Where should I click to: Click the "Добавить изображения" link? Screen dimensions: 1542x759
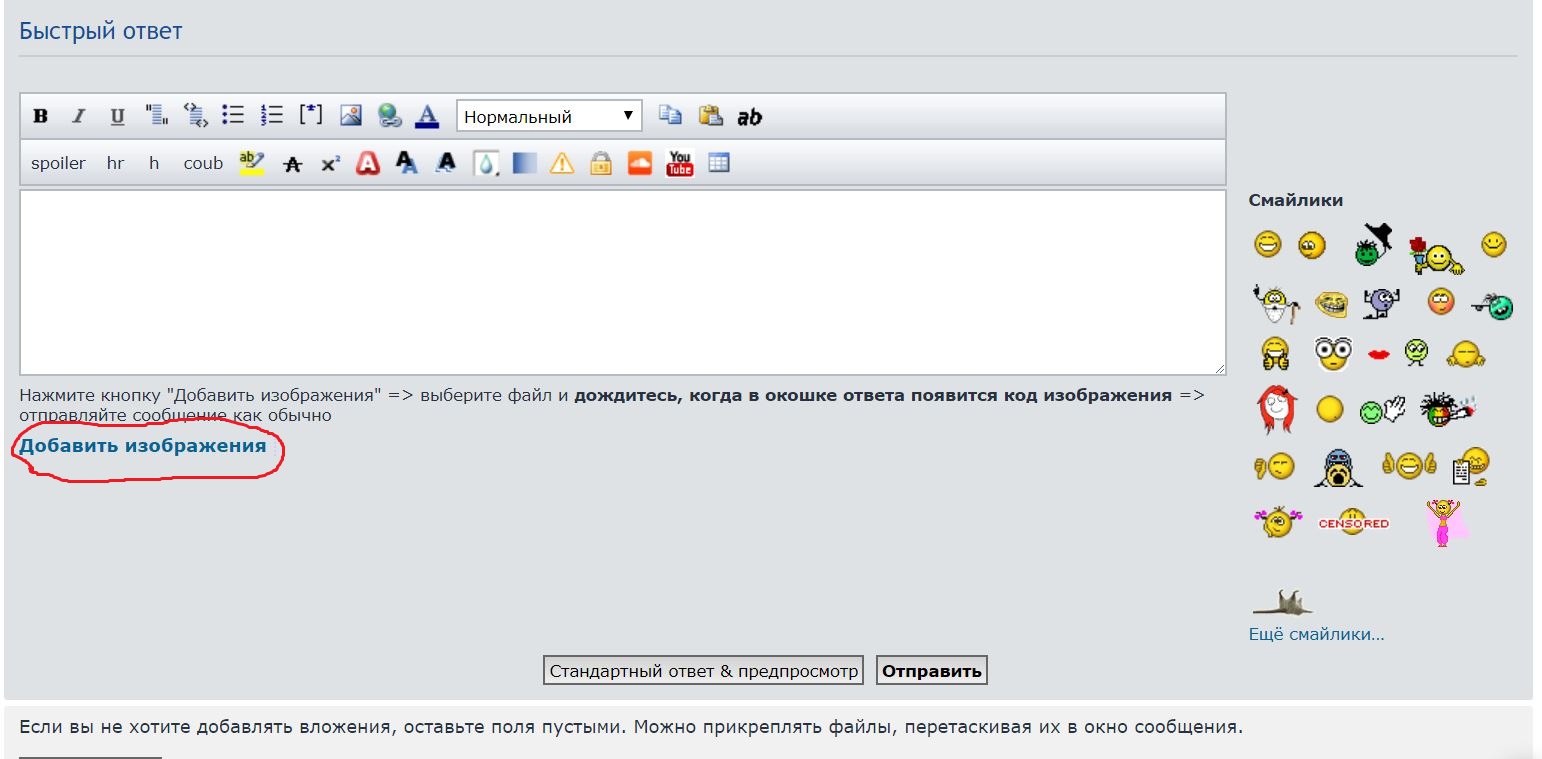(x=143, y=446)
